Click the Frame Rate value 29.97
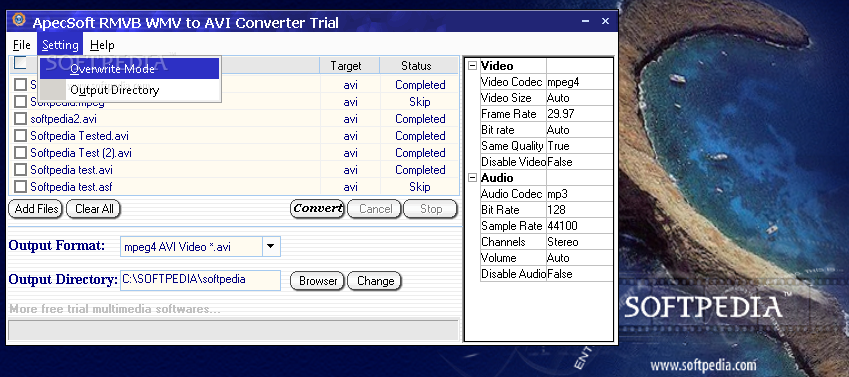The width and height of the screenshot is (849, 377). pyautogui.click(x=579, y=114)
